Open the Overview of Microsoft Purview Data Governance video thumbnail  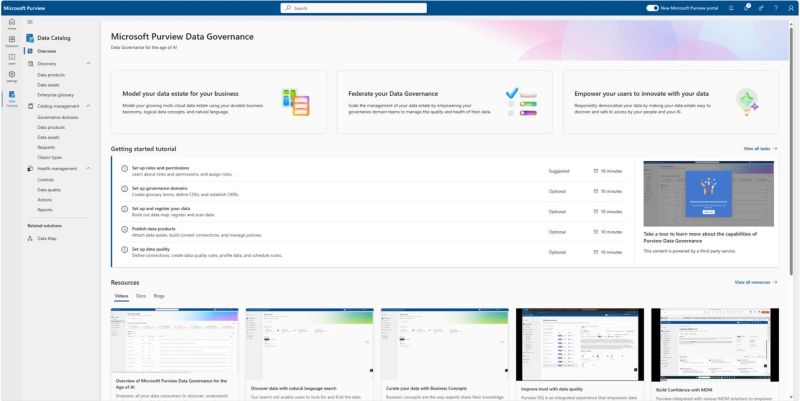tap(174, 340)
